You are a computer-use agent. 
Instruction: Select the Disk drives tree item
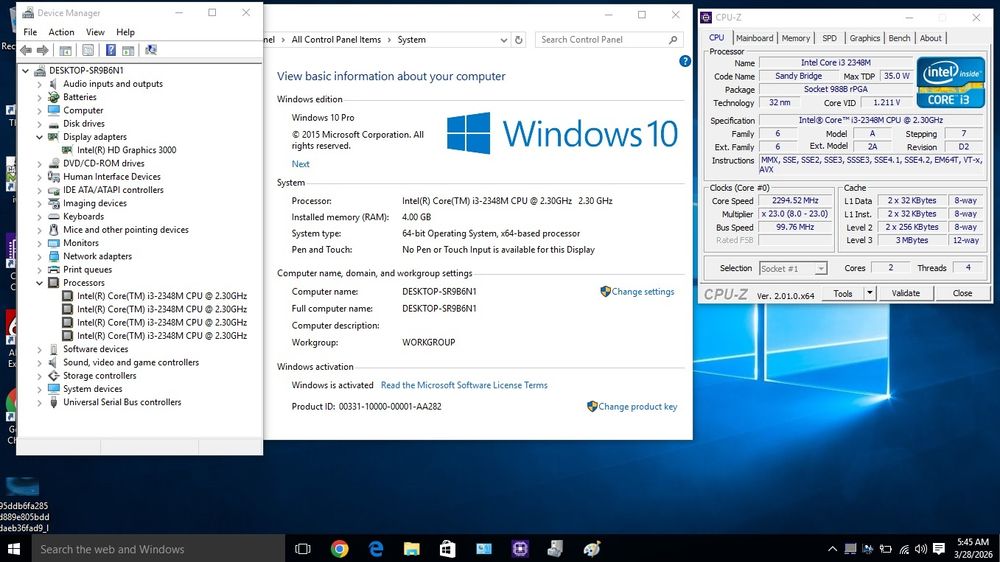[x=84, y=124]
